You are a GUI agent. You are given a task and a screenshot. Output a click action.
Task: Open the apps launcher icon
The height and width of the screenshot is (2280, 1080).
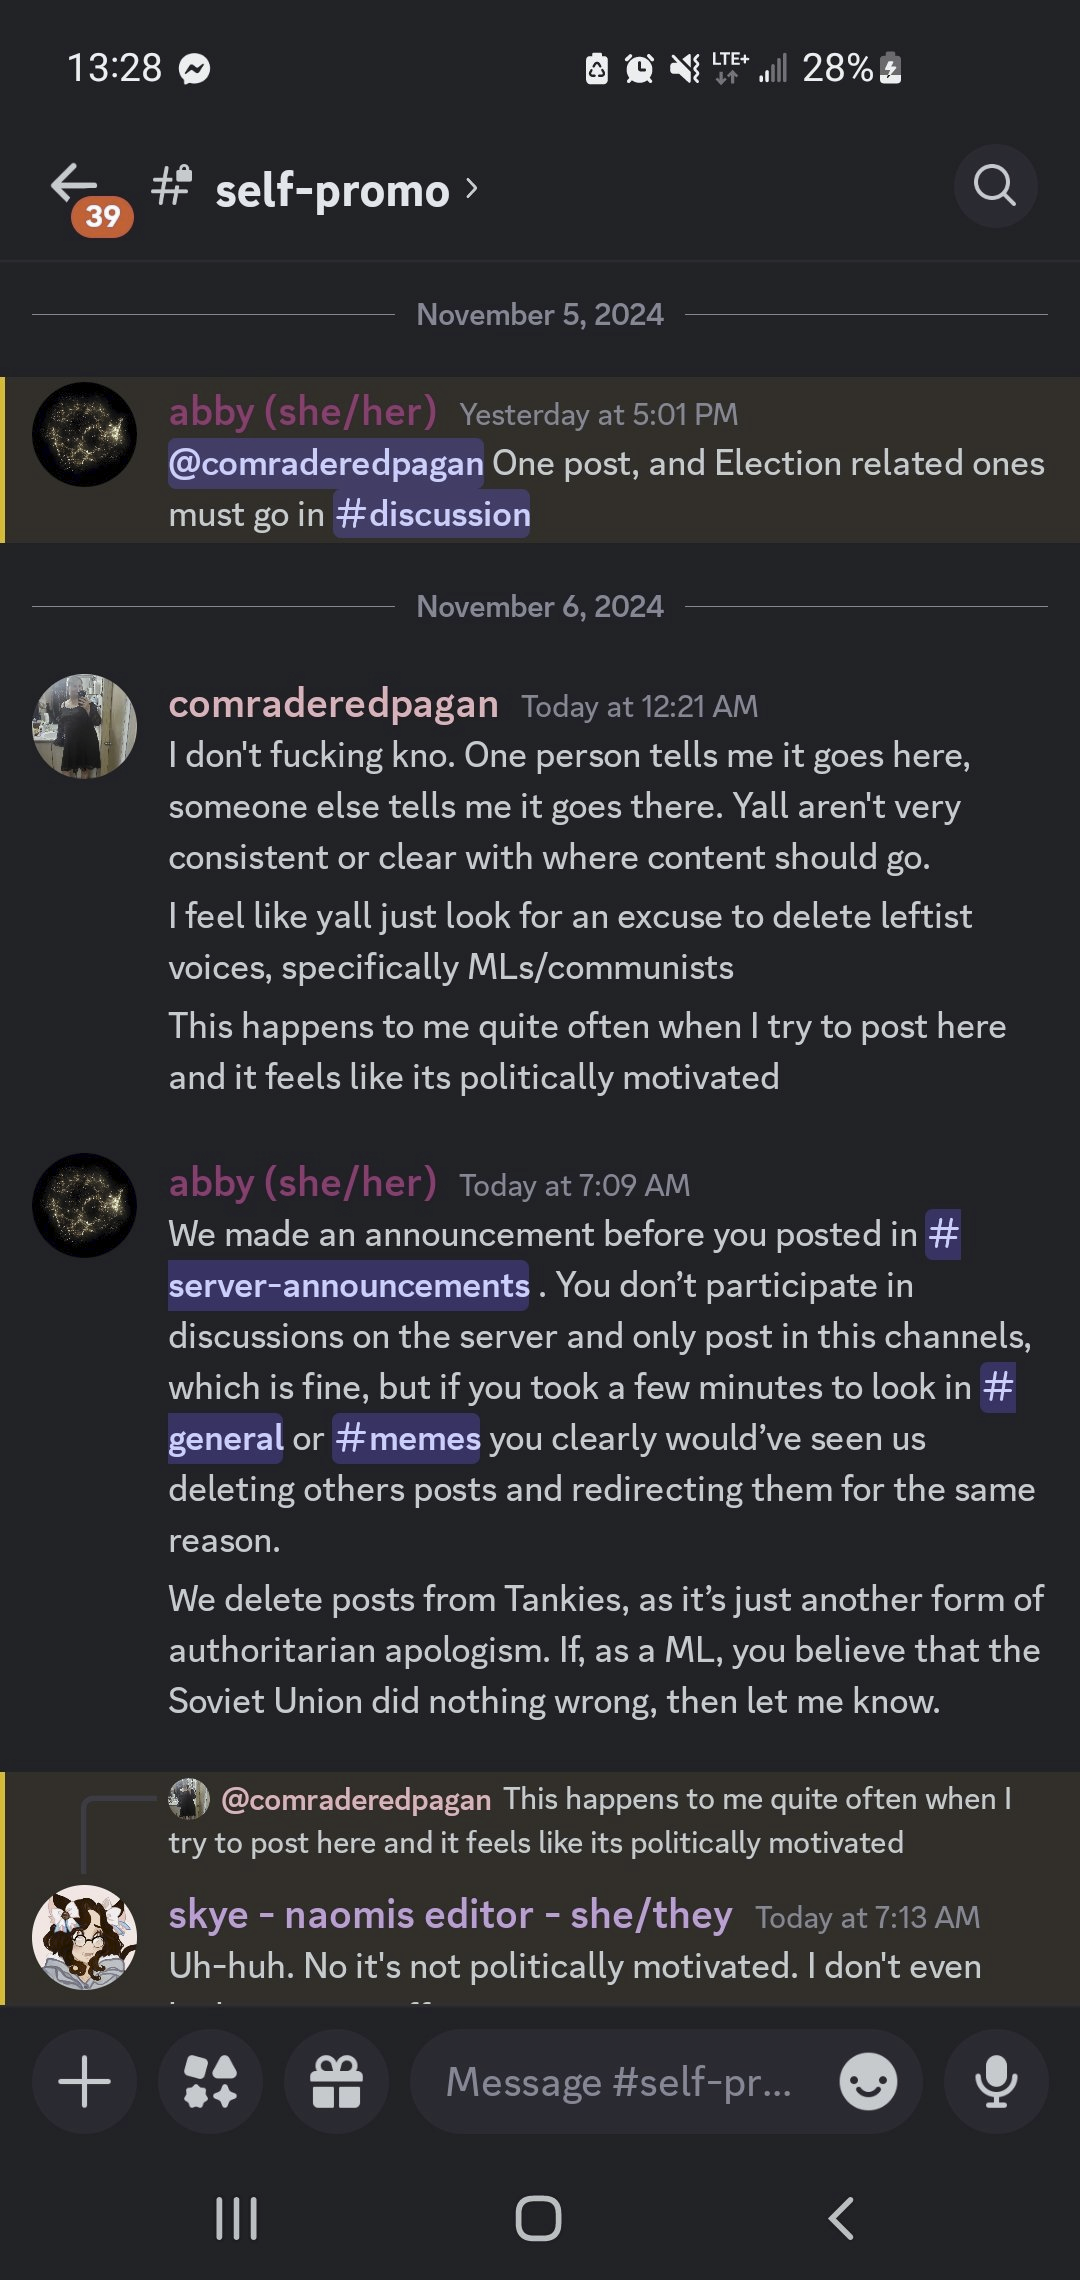(x=210, y=2083)
